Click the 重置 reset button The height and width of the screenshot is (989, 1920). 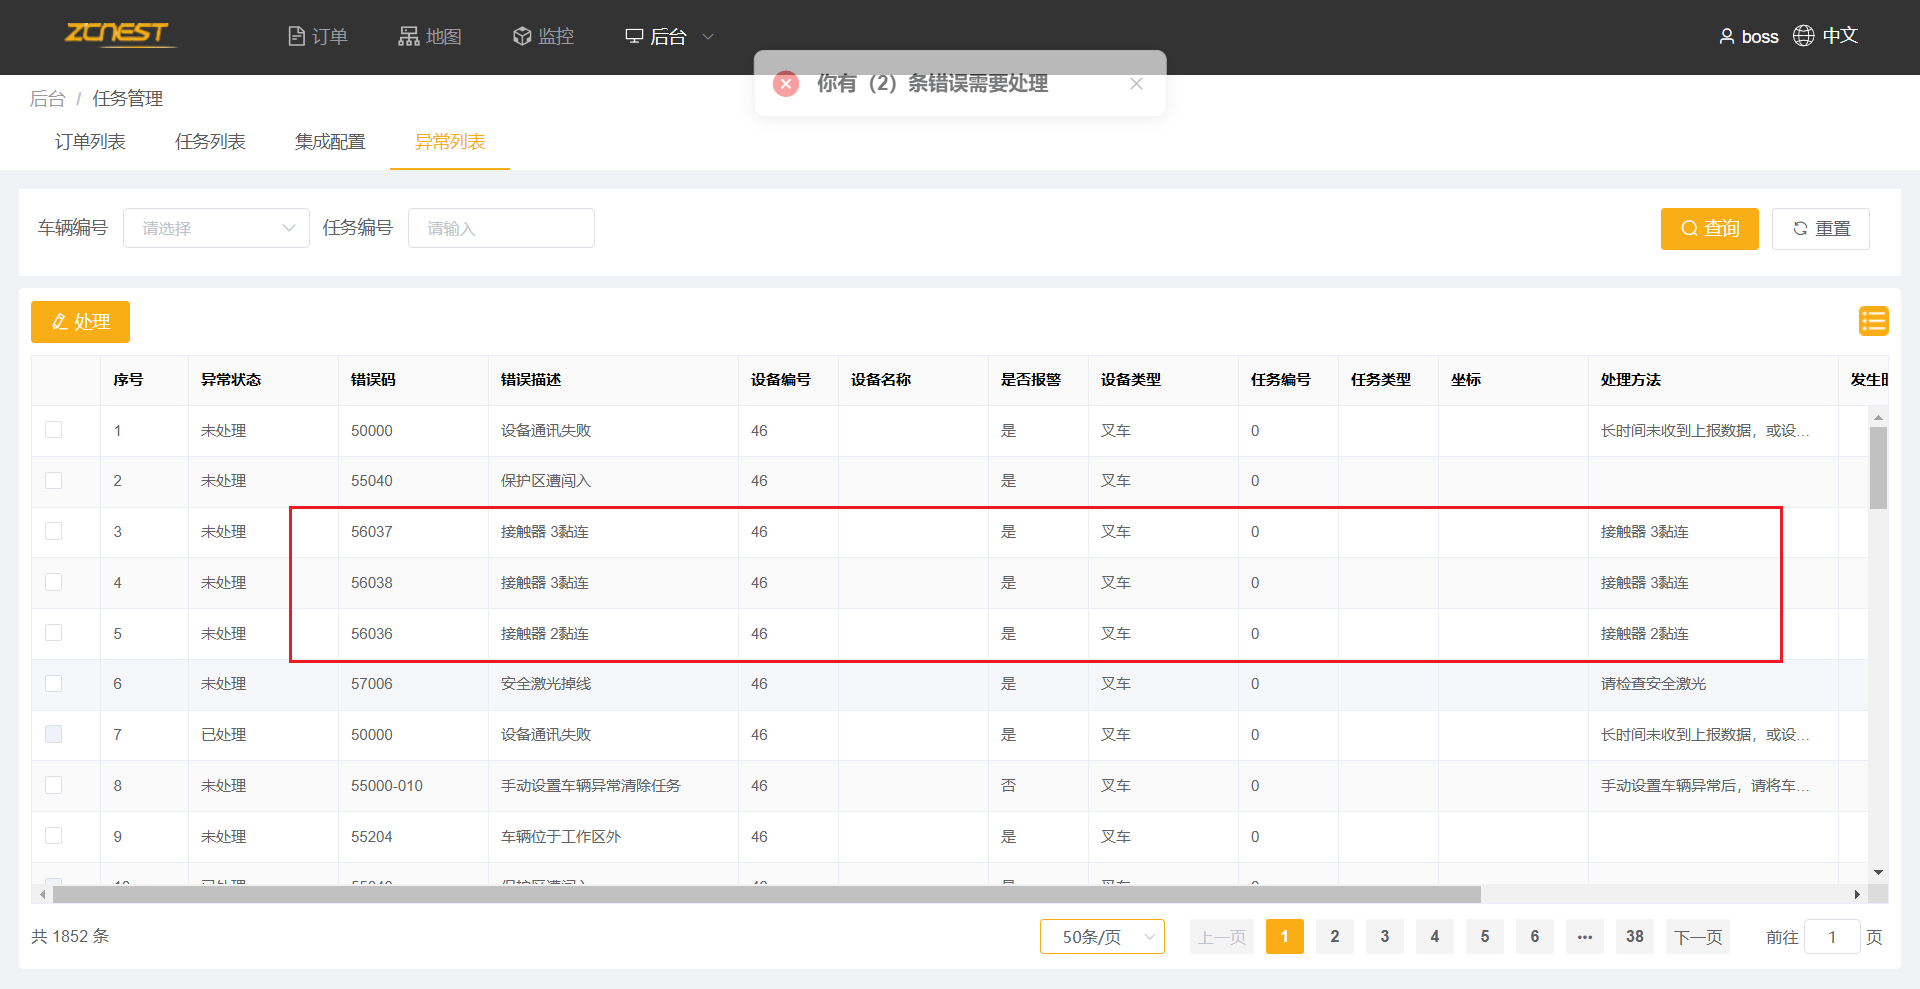tap(1821, 229)
